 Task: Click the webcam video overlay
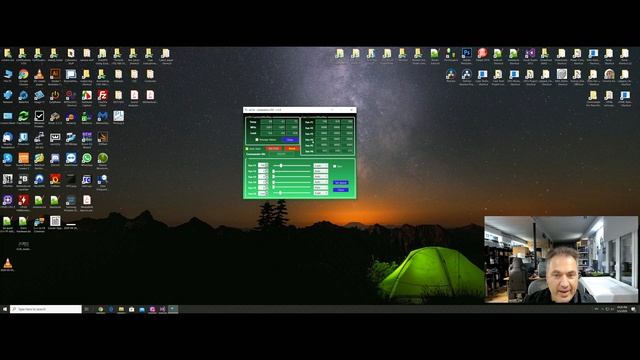click(x=561, y=260)
